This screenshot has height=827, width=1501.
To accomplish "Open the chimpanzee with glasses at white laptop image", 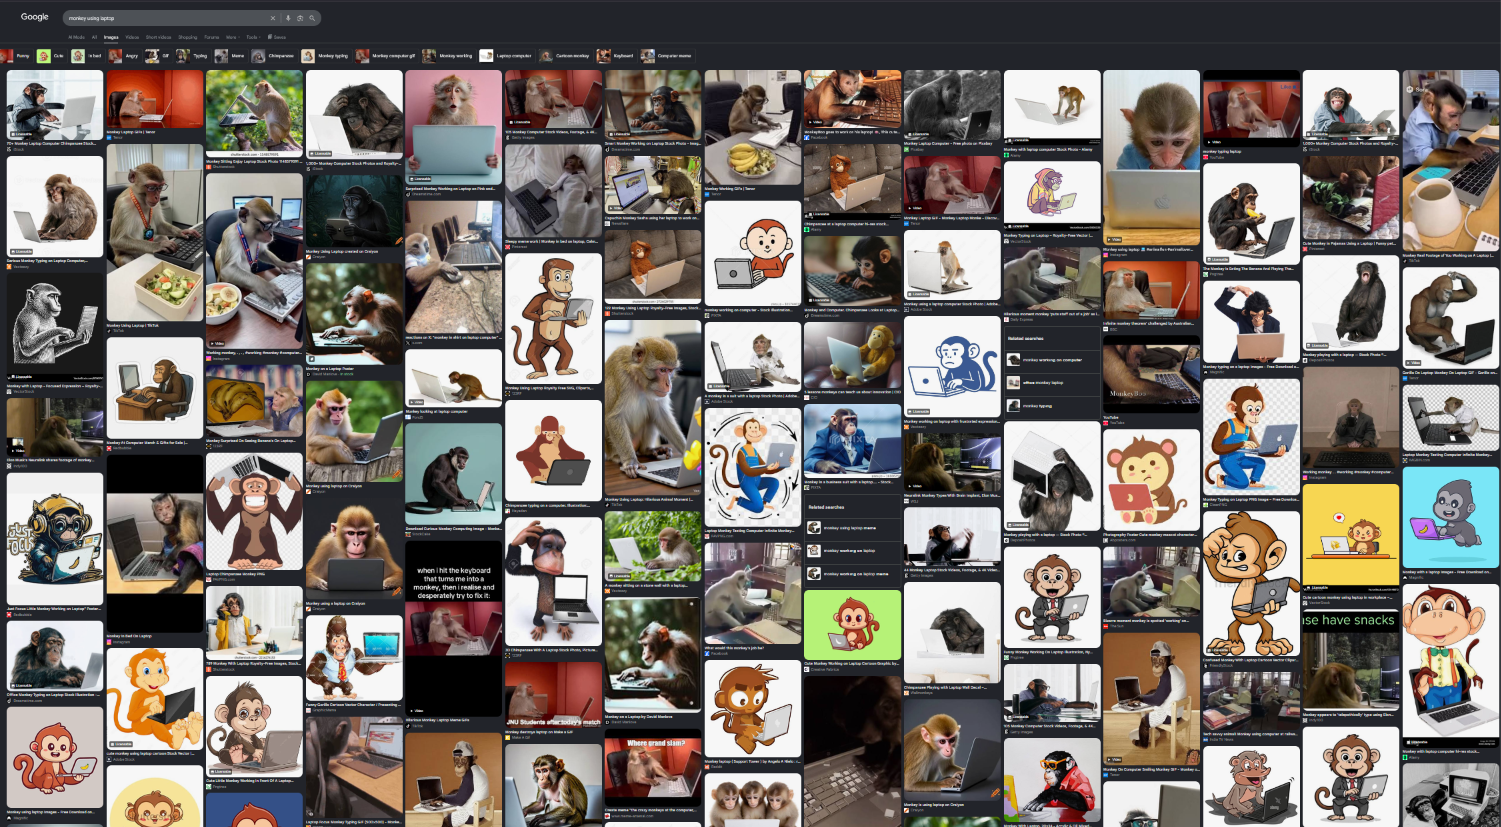I will pos(55,104).
